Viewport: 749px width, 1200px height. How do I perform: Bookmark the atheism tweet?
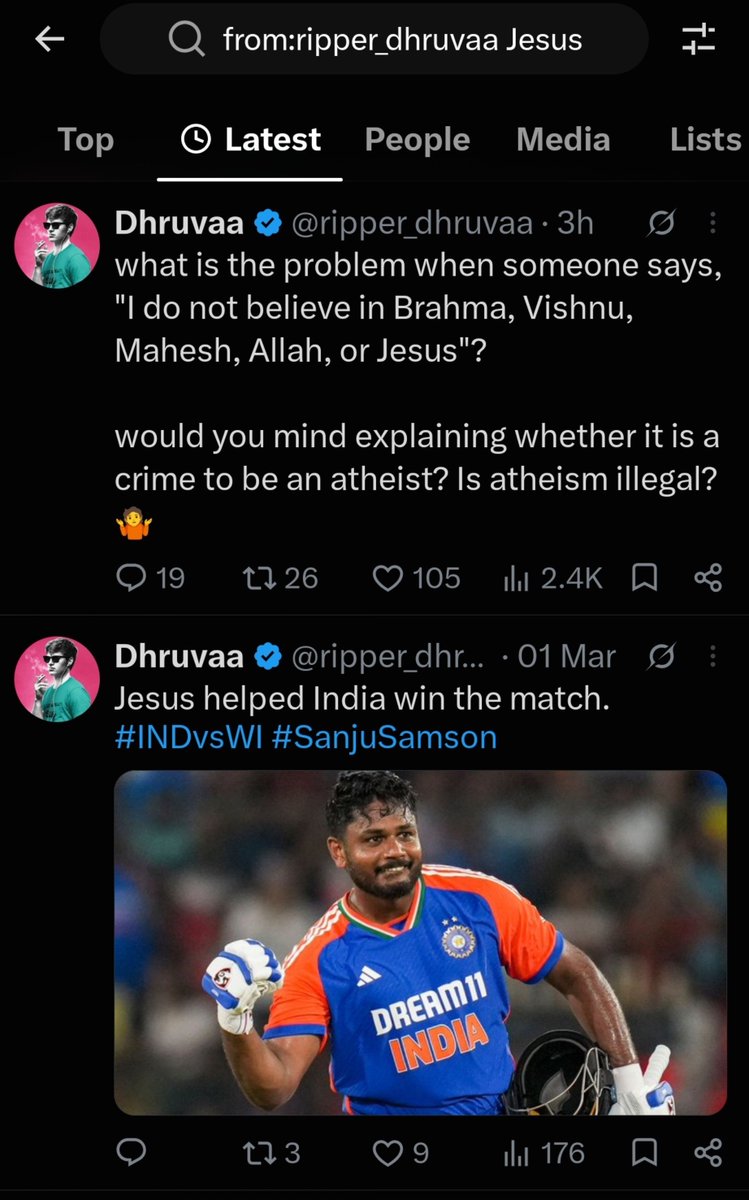pos(645,577)
